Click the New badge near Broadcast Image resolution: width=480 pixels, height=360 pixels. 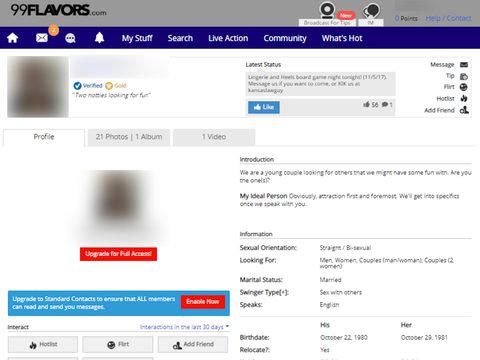click(346, 15)
